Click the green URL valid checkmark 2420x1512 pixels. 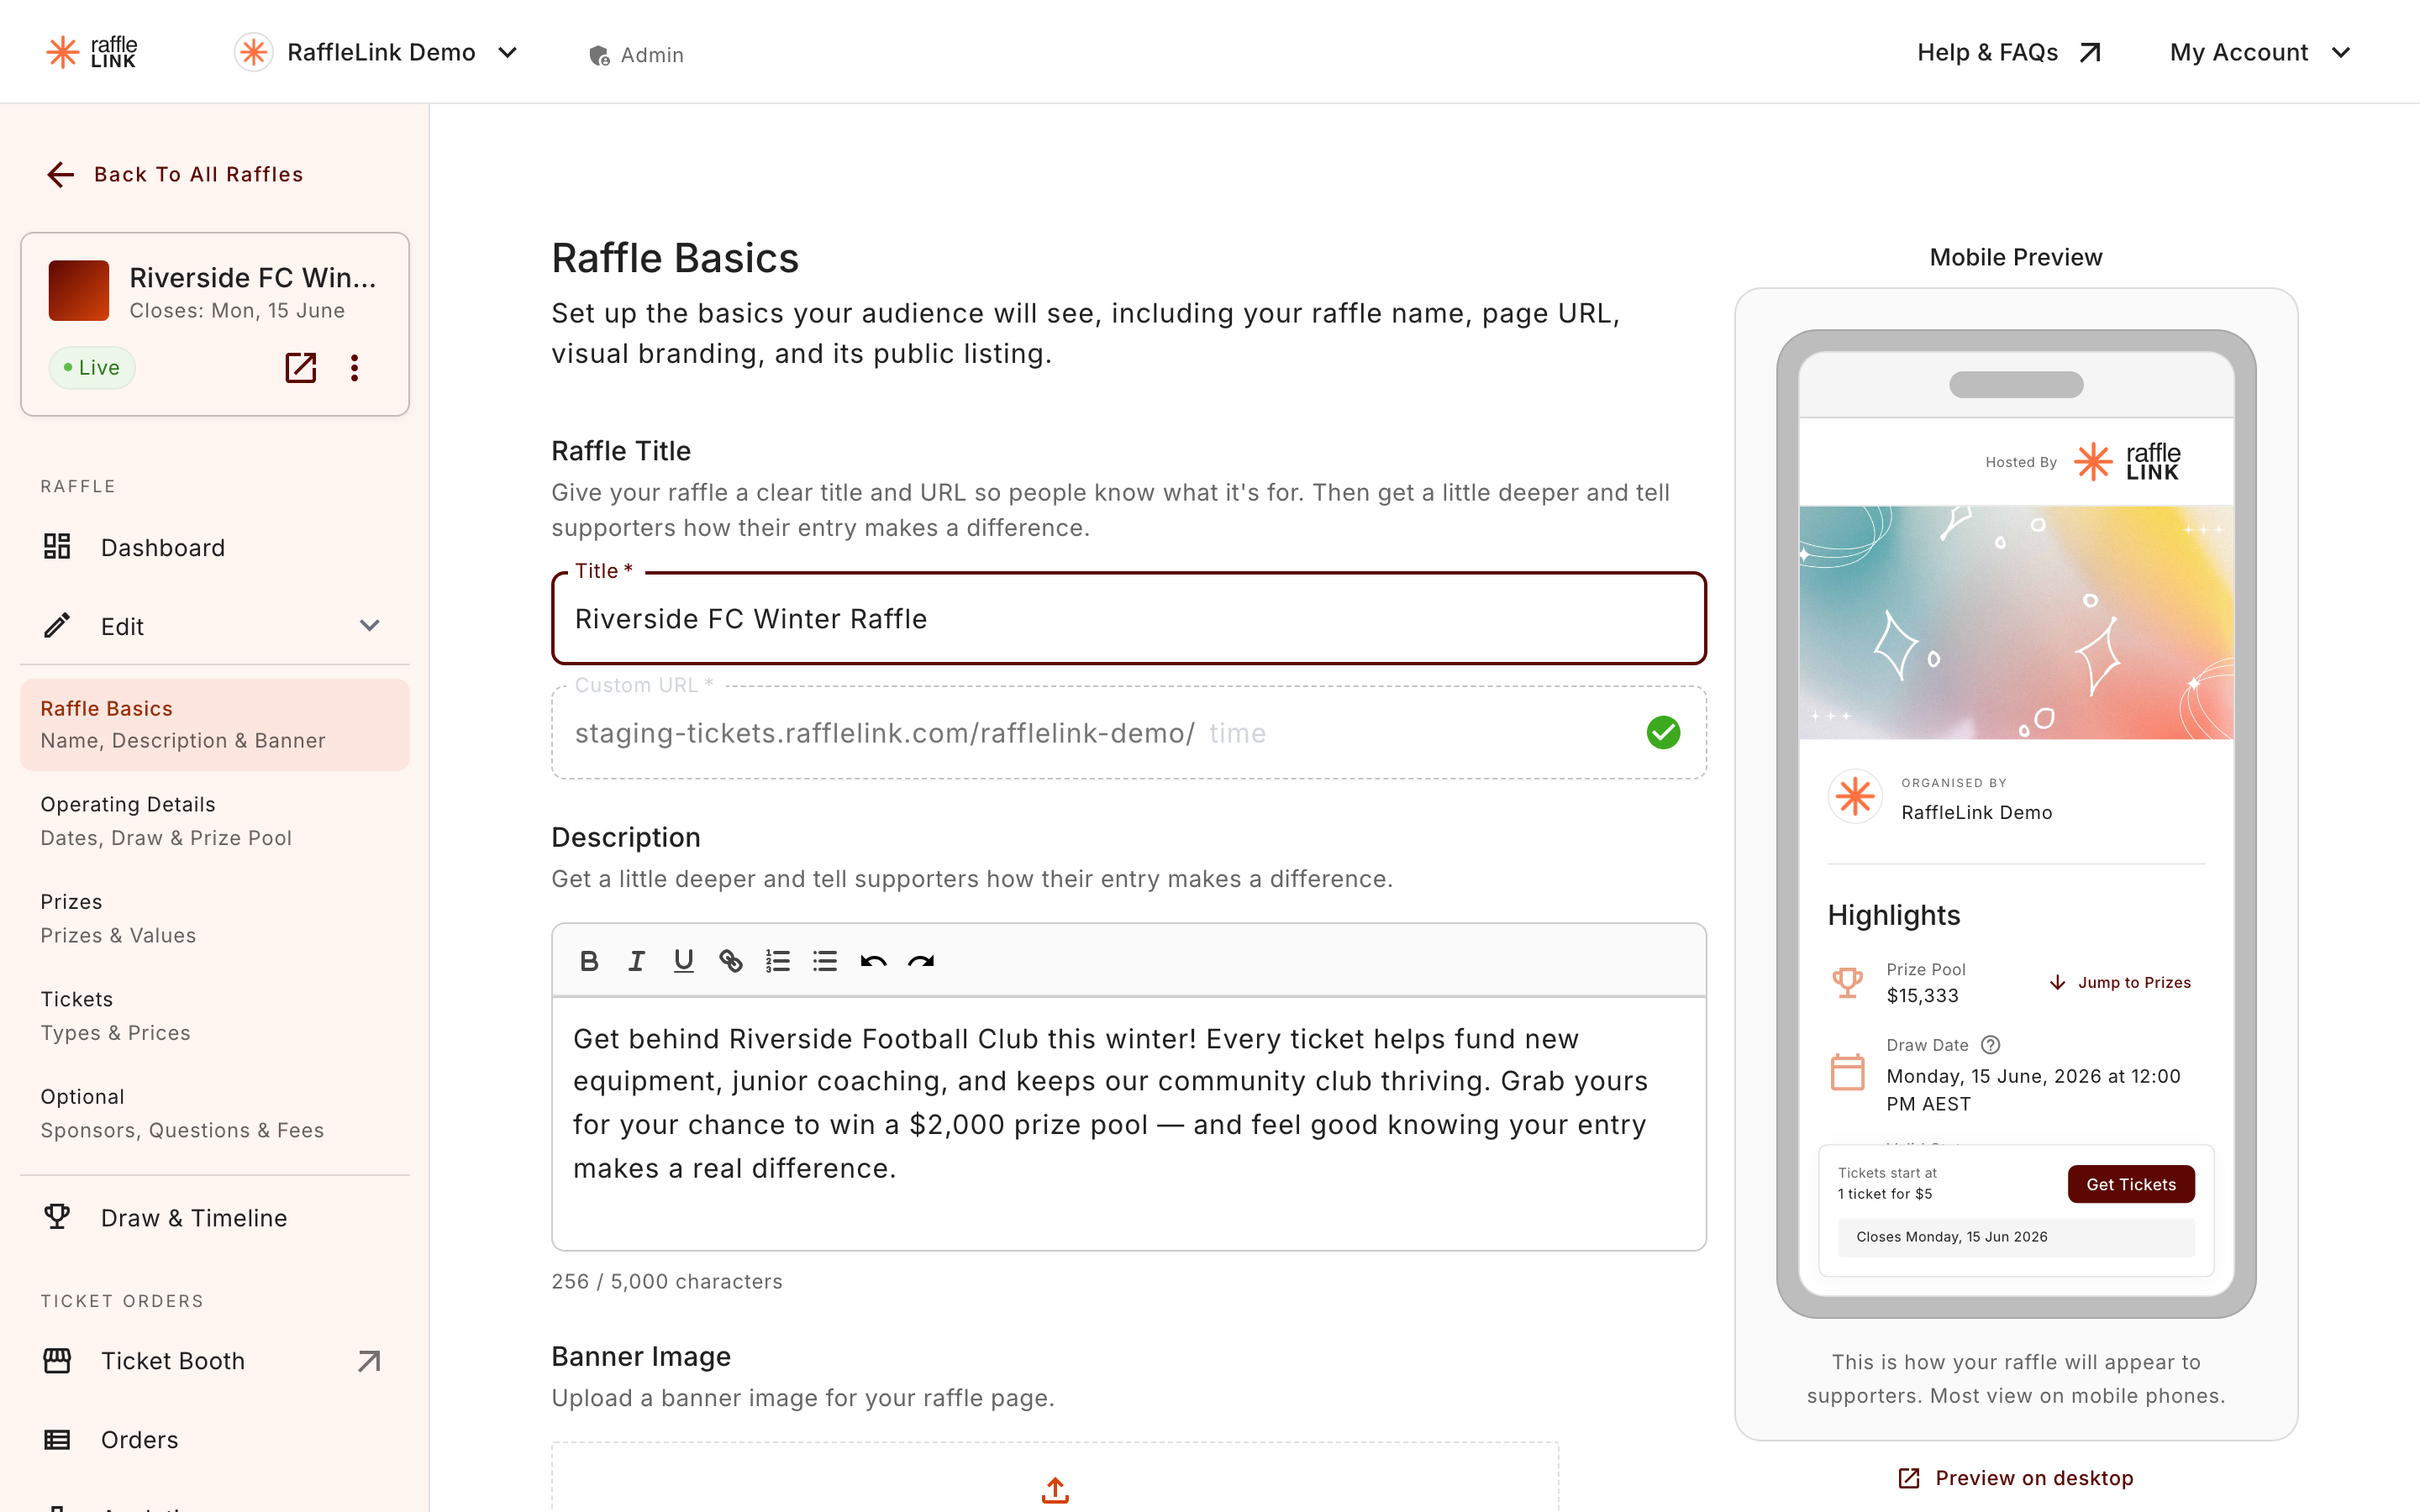(x=1663, y=733)
